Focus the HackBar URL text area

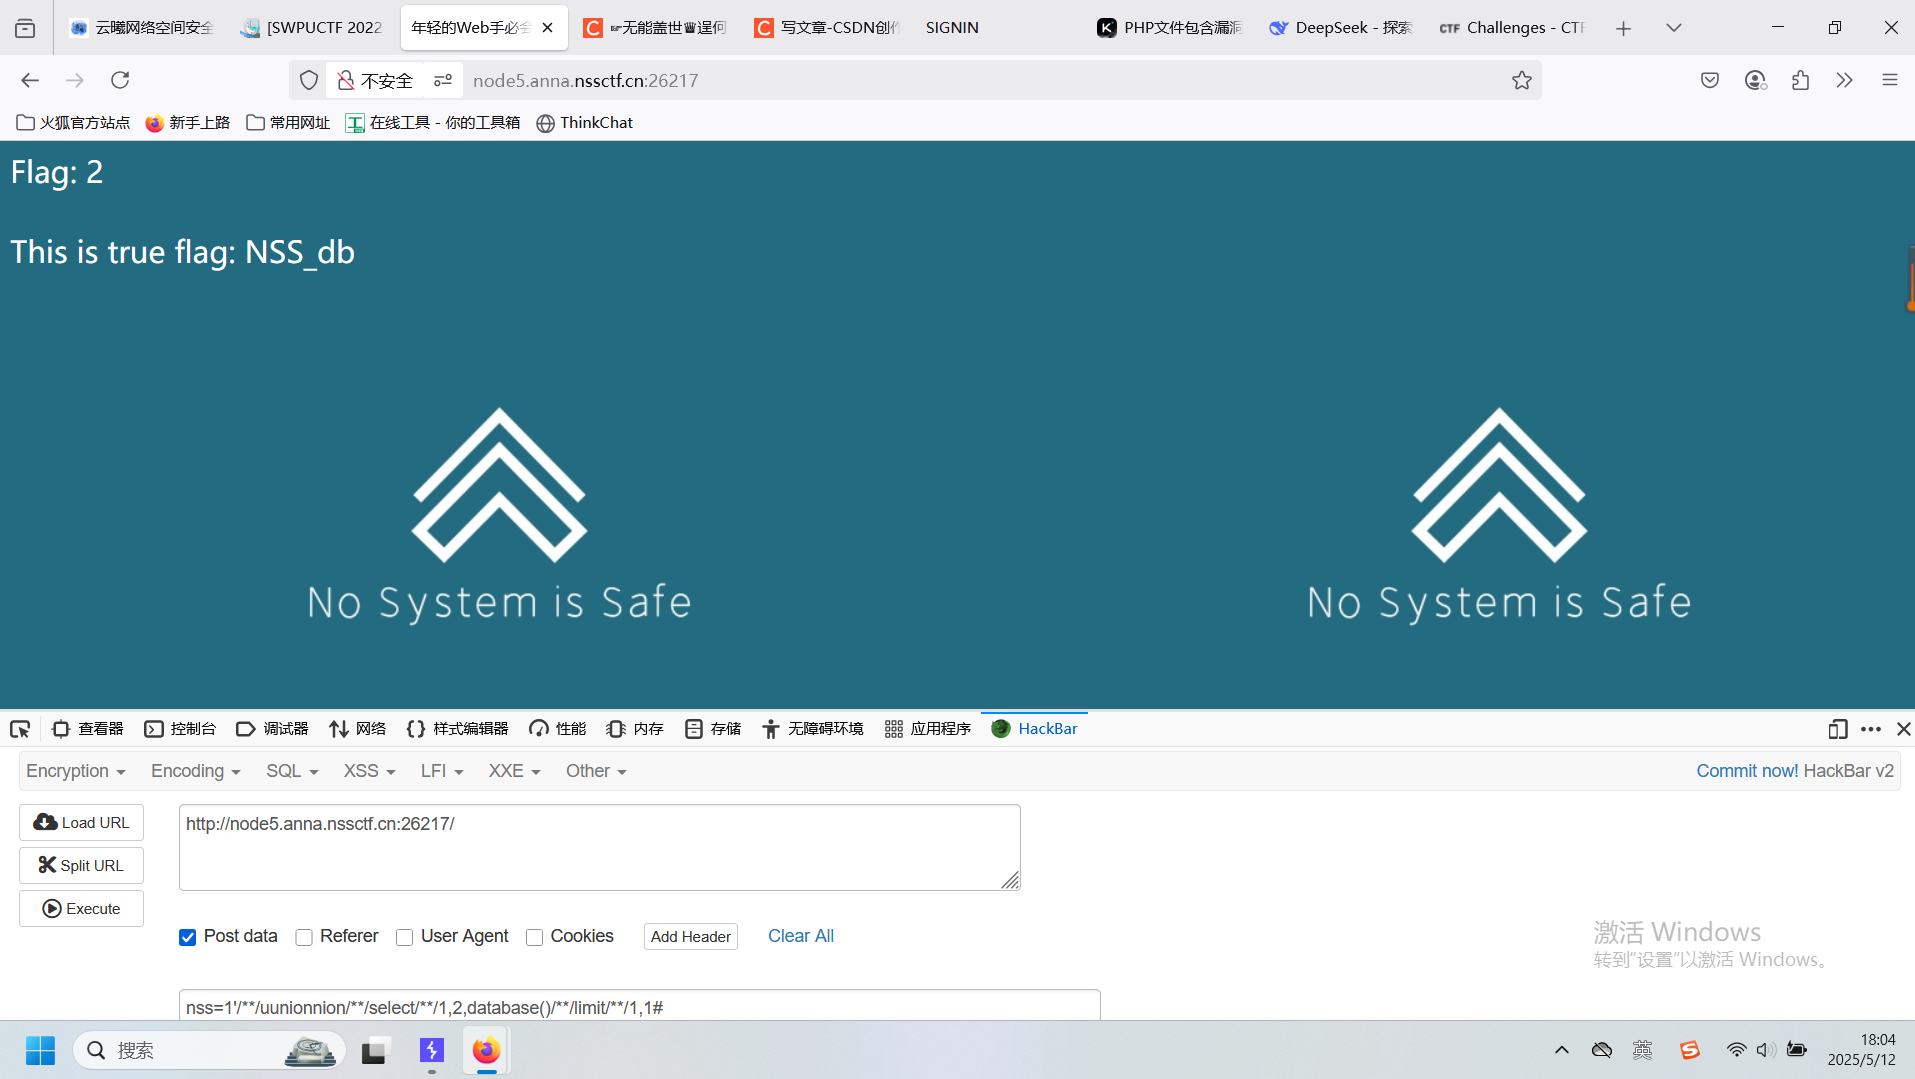(599, 847)
